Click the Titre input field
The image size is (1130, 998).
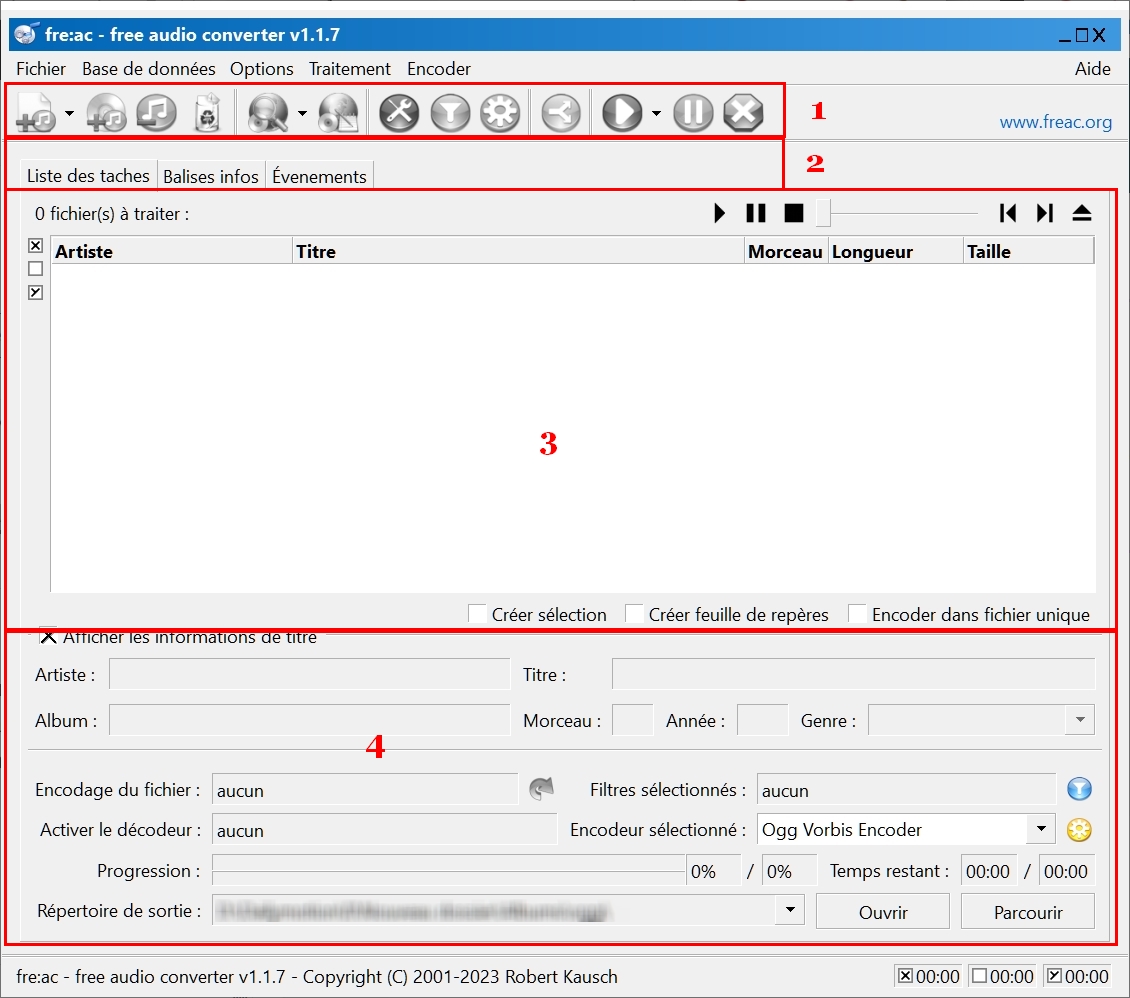tap(853, 674)
